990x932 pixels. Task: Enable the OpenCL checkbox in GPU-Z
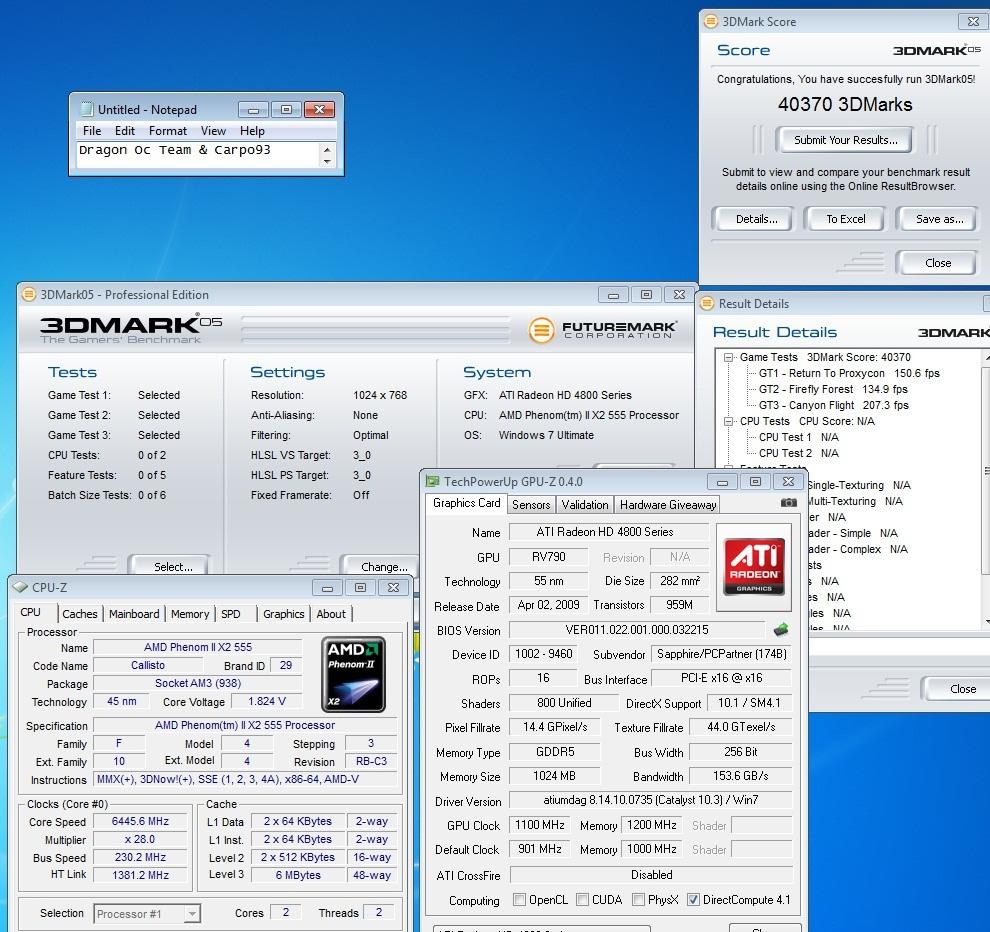(519, 899)
